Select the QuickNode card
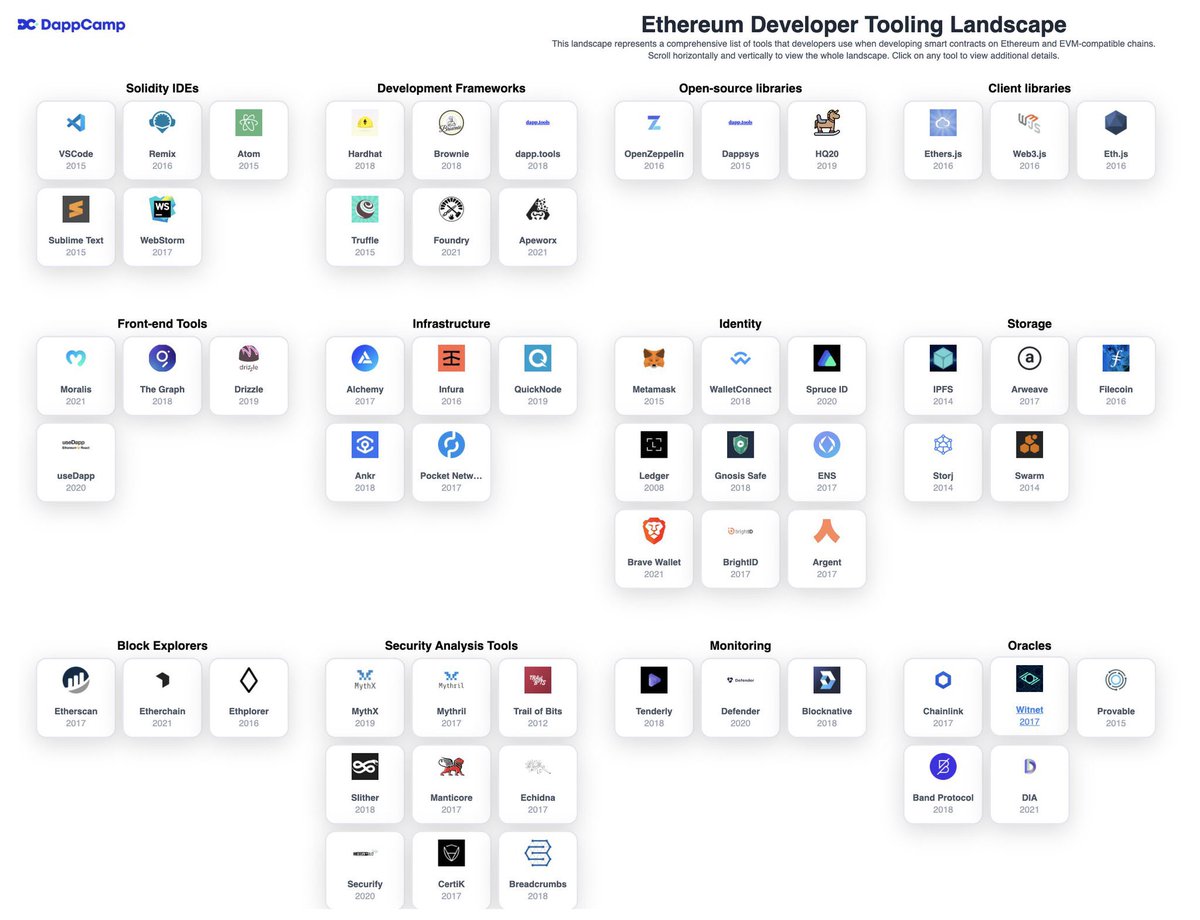The image size is (1200, 920). point(538,376)
